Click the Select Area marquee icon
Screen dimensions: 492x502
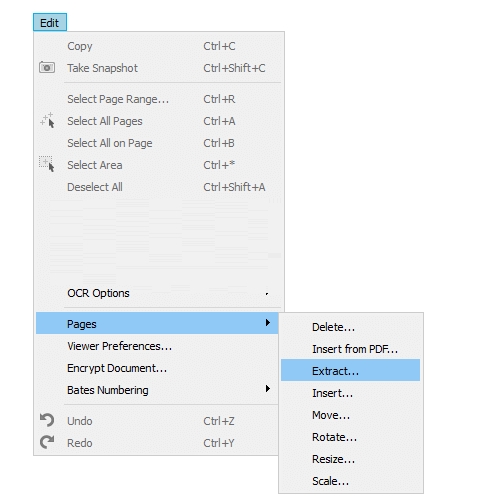click(47, 164)
